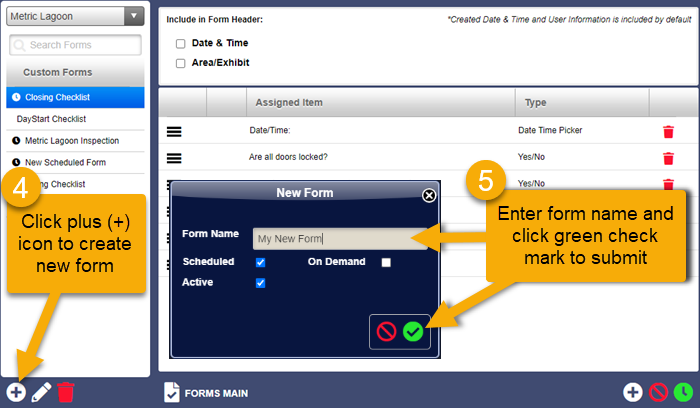Image resolution: width=700 pixels, height=408 pixels.
Task: Submit new form with green check mark
Action: (413, 332)
